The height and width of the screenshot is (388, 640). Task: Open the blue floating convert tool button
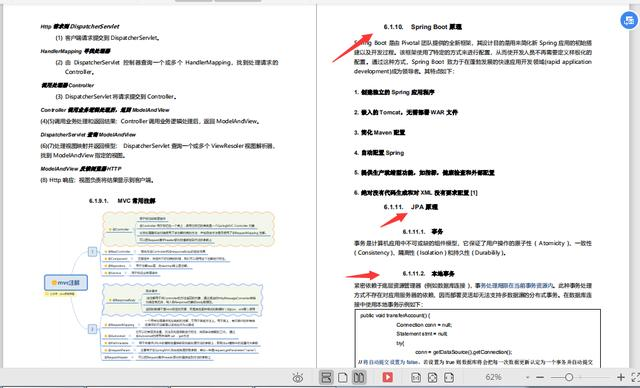point(629,20)
